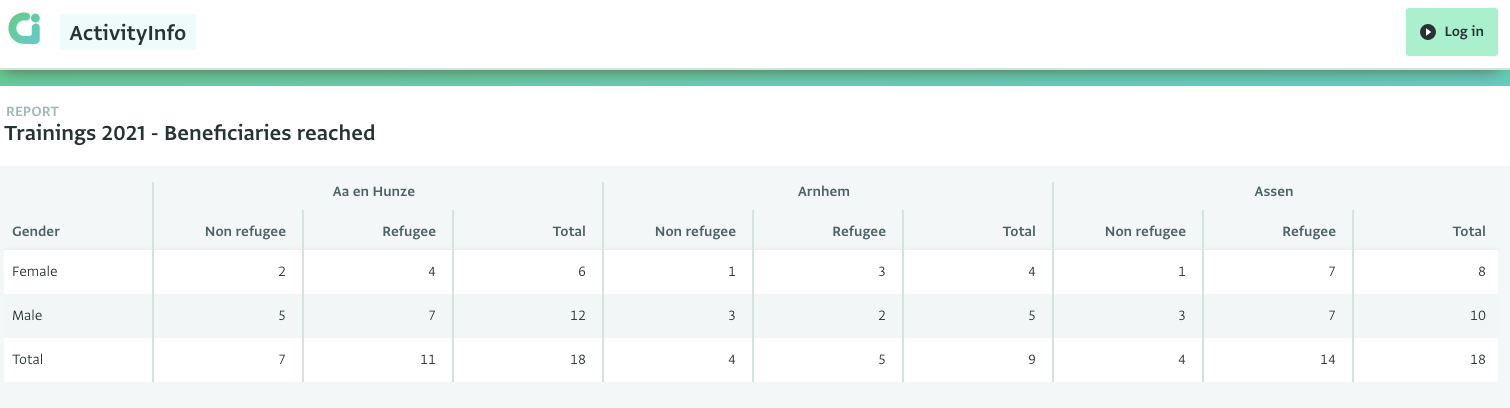Click Total header under Assen
1510x408 pixels.
tap(1469, 231)
